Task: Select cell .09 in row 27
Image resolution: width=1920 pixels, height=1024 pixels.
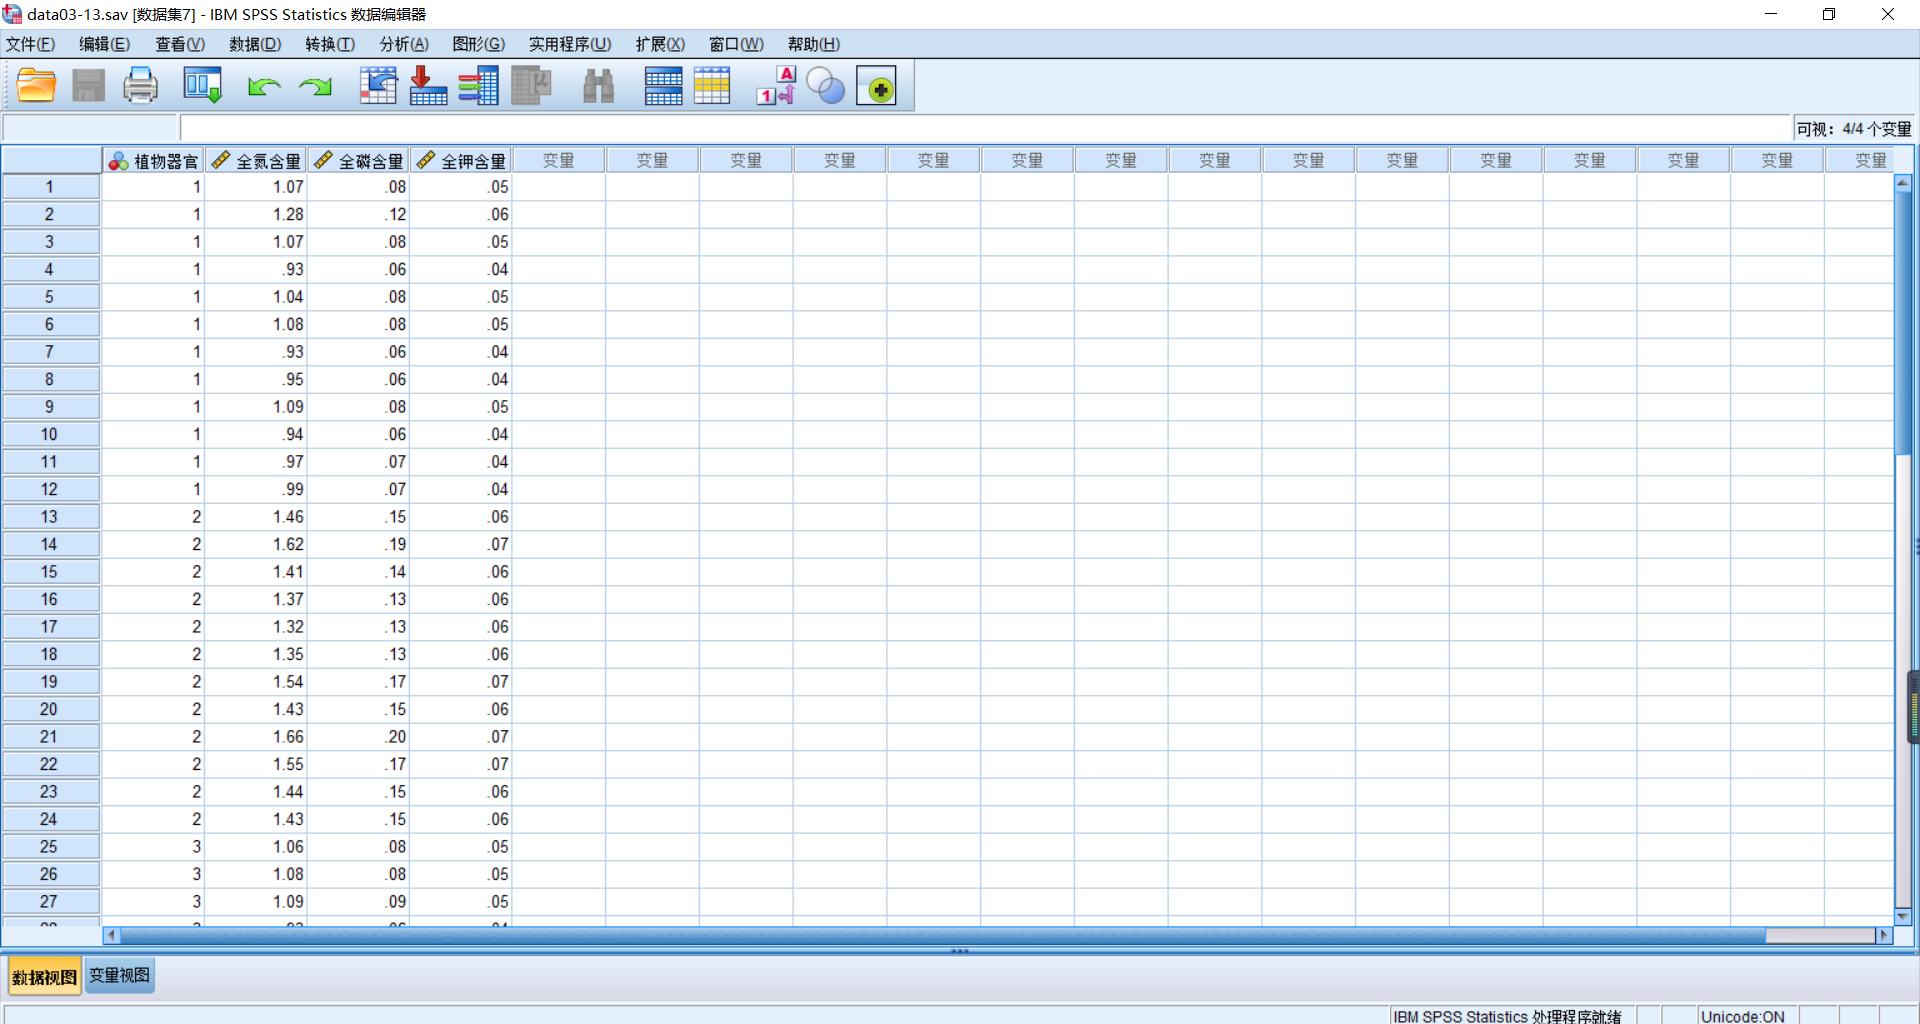Action: 358,902
